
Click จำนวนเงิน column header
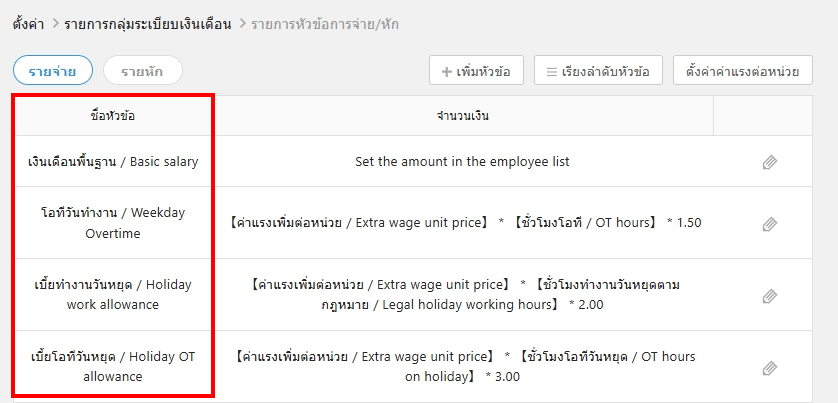[462, 116]
